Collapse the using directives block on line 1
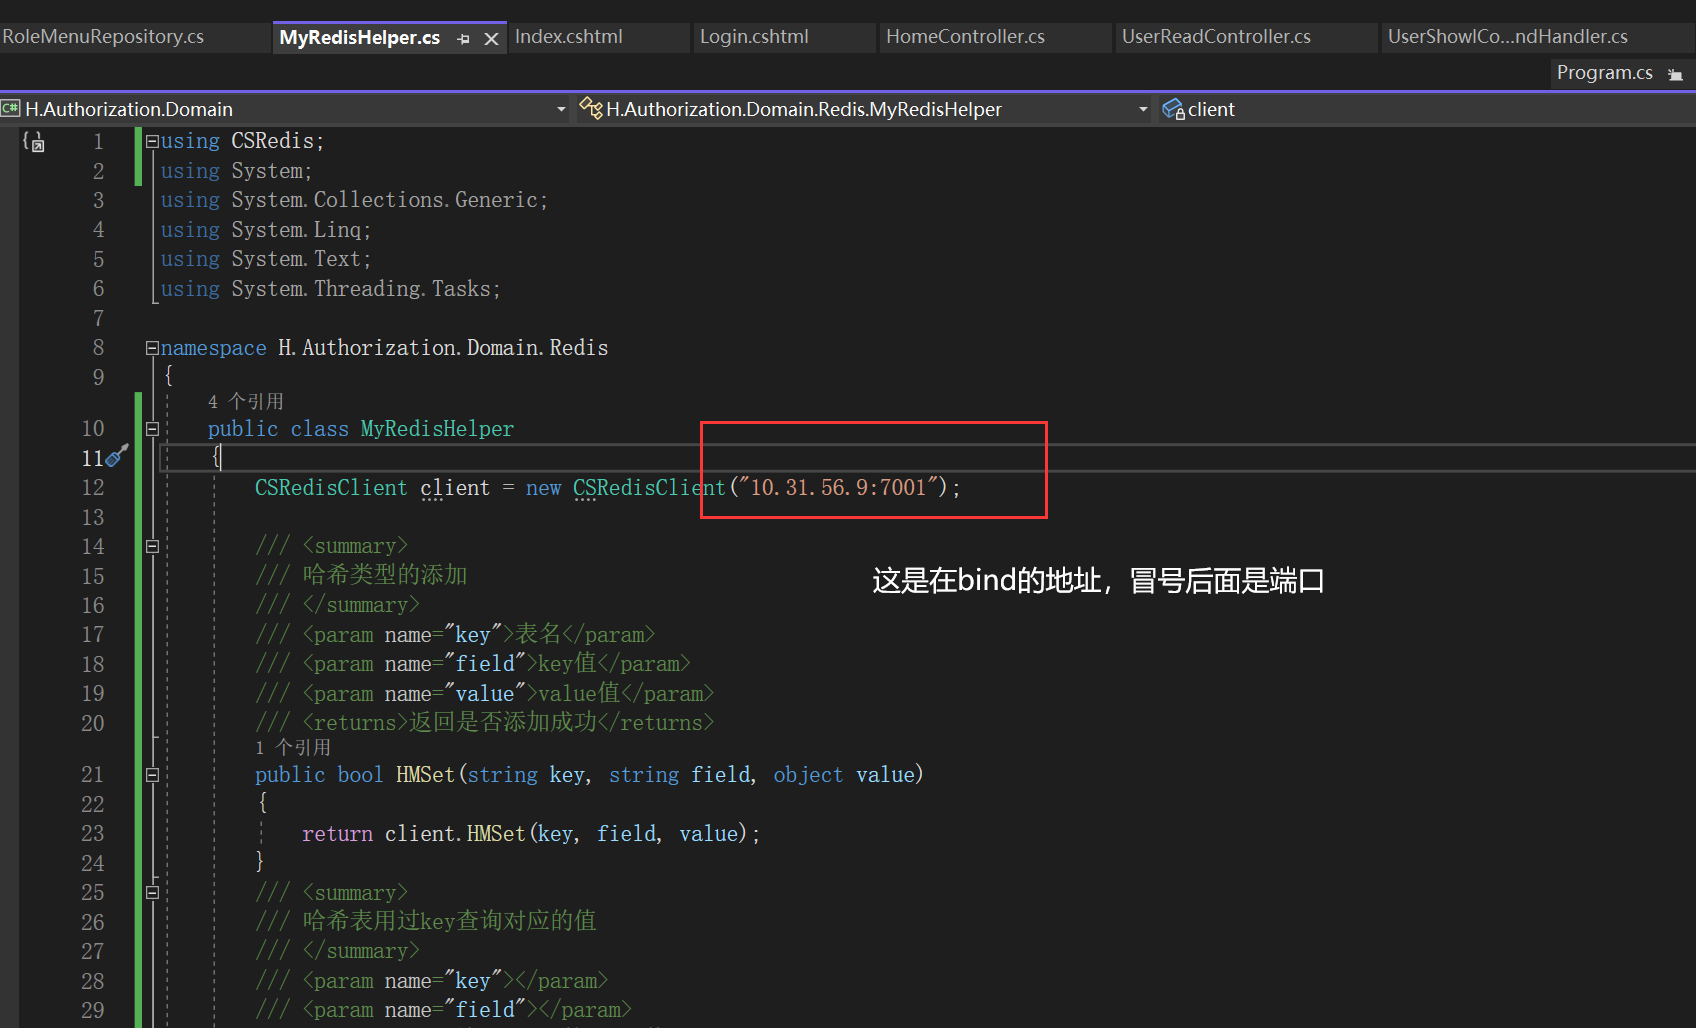 pyautogui.click(x=152, y=141)
